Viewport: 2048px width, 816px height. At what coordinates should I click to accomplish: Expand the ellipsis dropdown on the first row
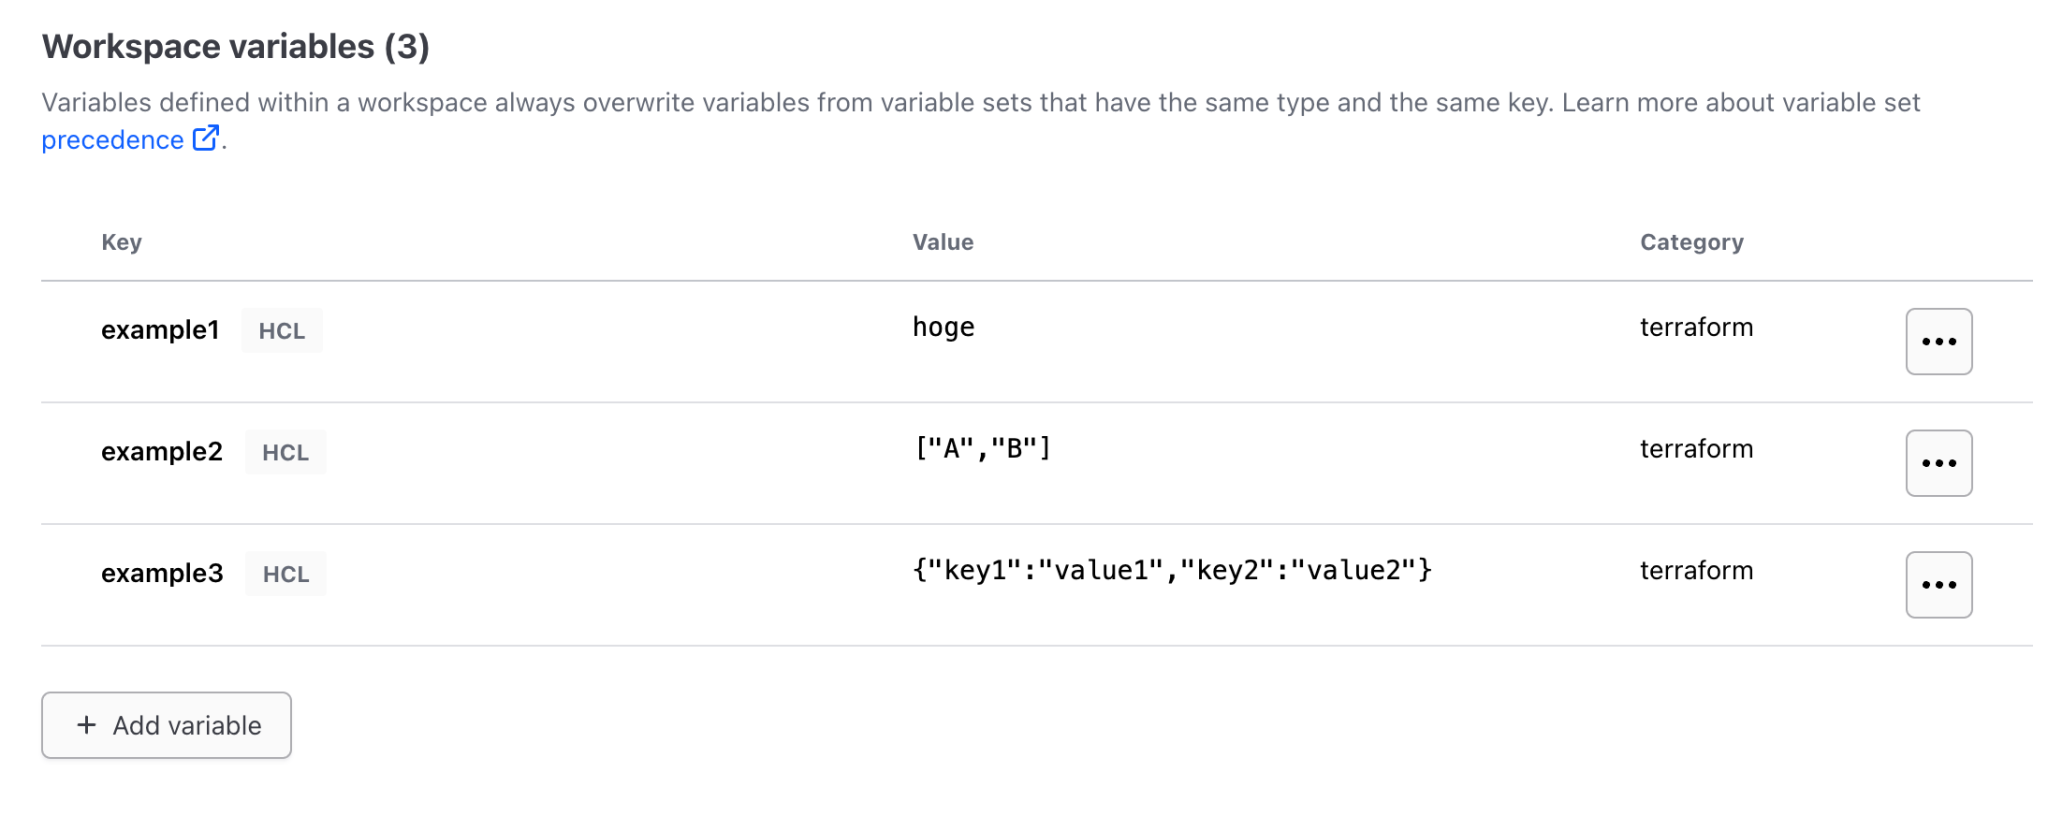pyautogui.click(x=1938, y=341)
